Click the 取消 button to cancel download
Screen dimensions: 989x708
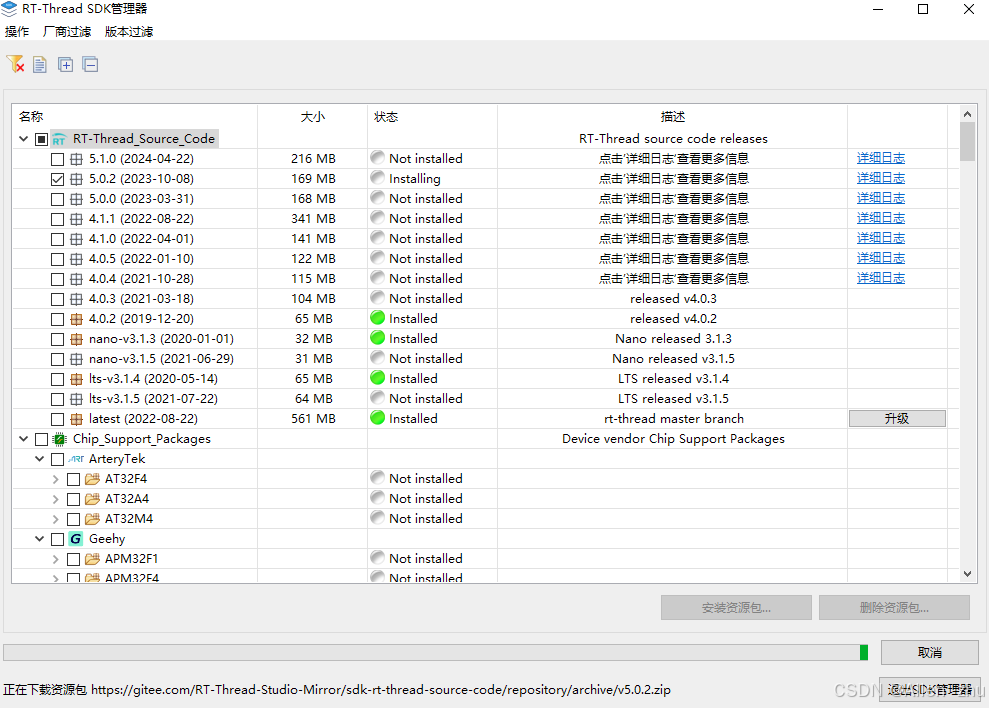[x=929, y=652]
